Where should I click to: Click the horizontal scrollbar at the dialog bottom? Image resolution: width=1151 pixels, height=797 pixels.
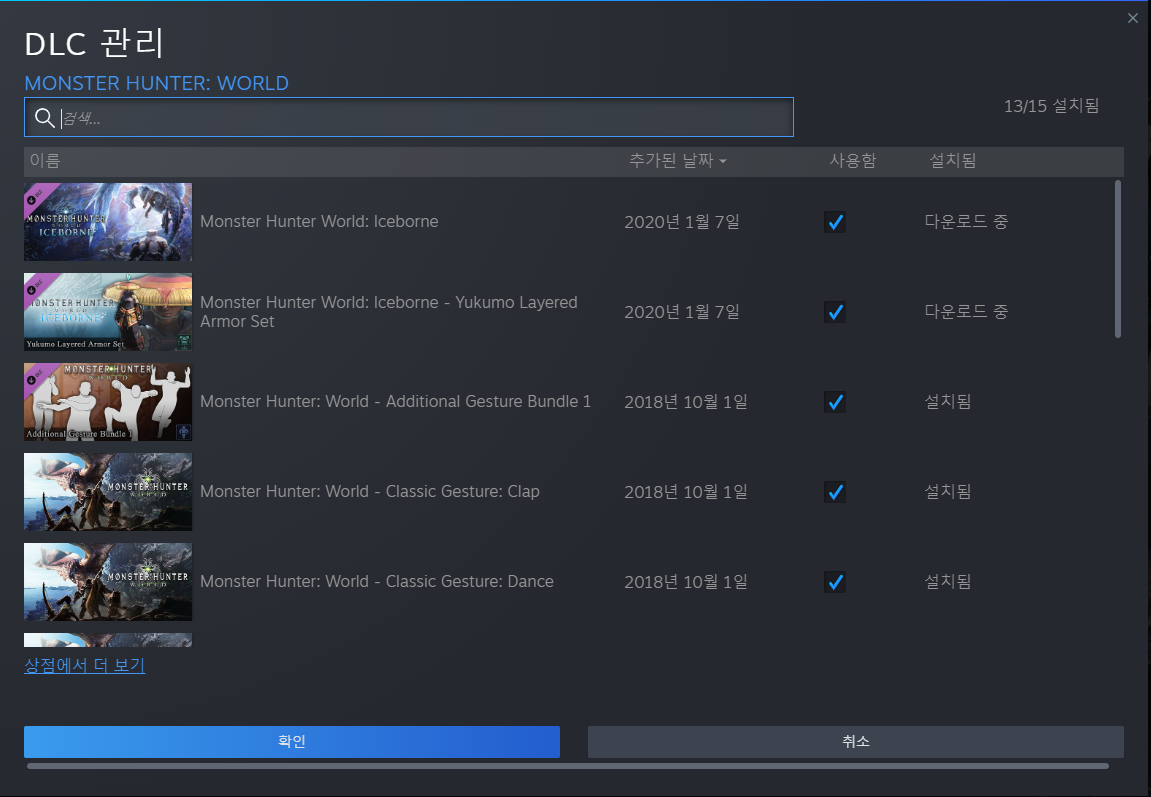click(x=567, y=765)
